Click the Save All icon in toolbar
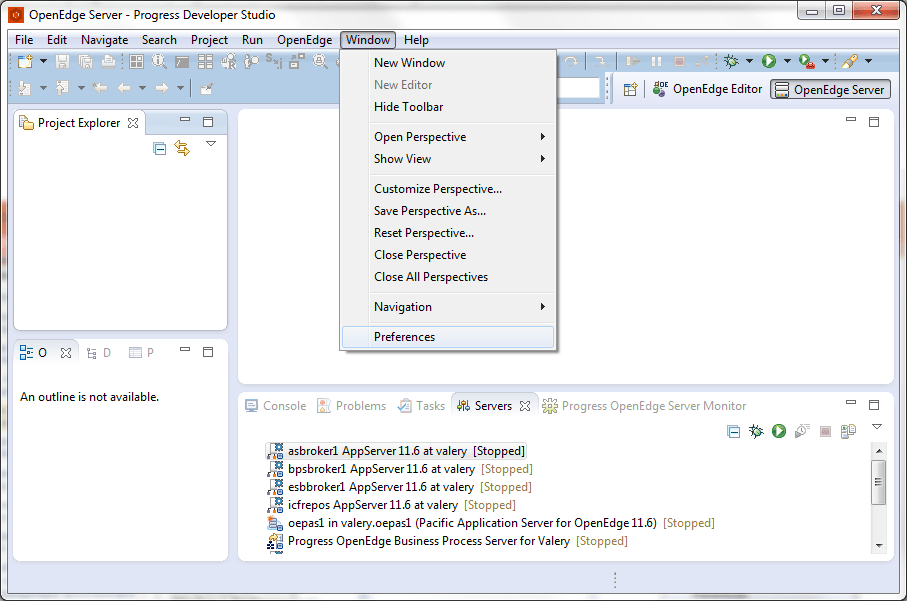907x601 pixels. [x=86, y=61]
